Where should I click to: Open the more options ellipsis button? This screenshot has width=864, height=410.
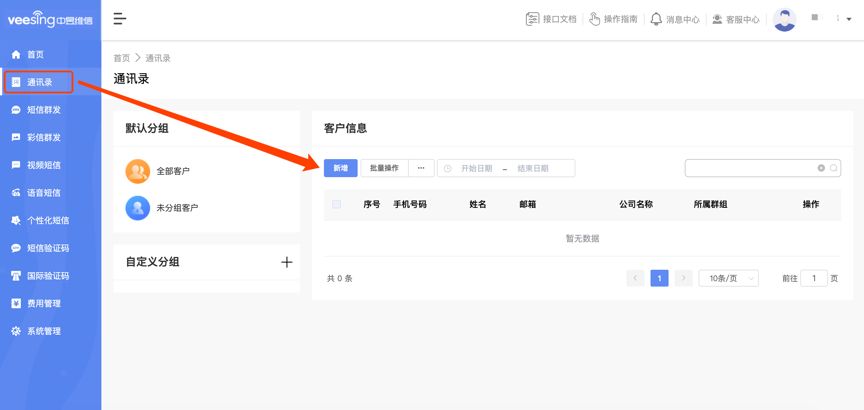click(x=422, y=168)
